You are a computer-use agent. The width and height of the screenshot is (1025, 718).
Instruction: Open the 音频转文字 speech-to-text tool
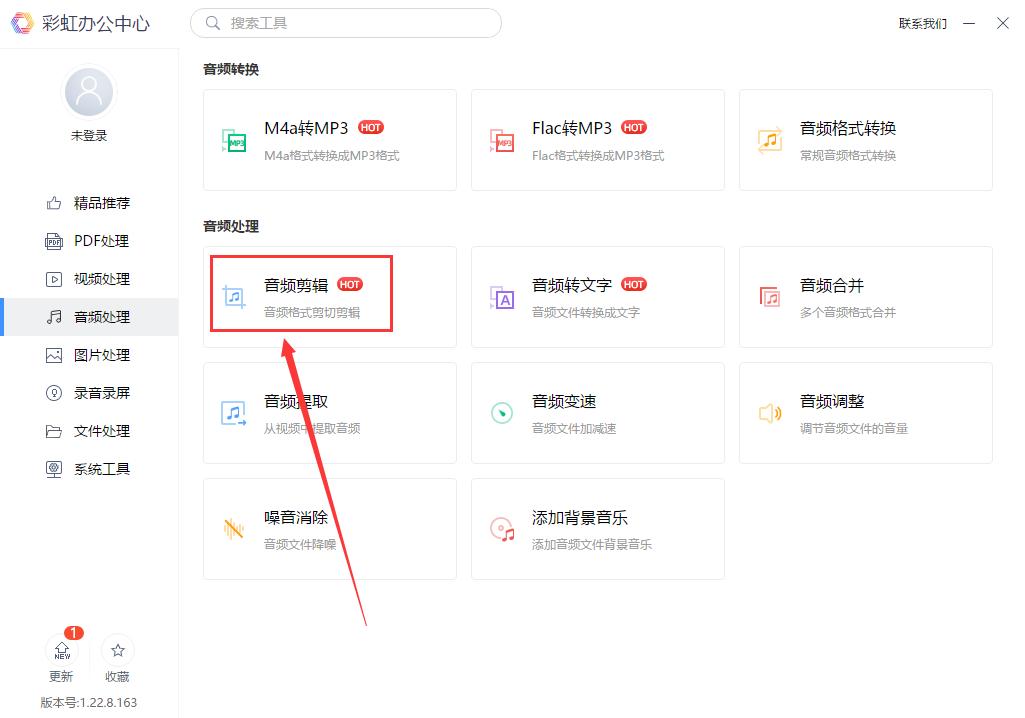click(597, 297)
